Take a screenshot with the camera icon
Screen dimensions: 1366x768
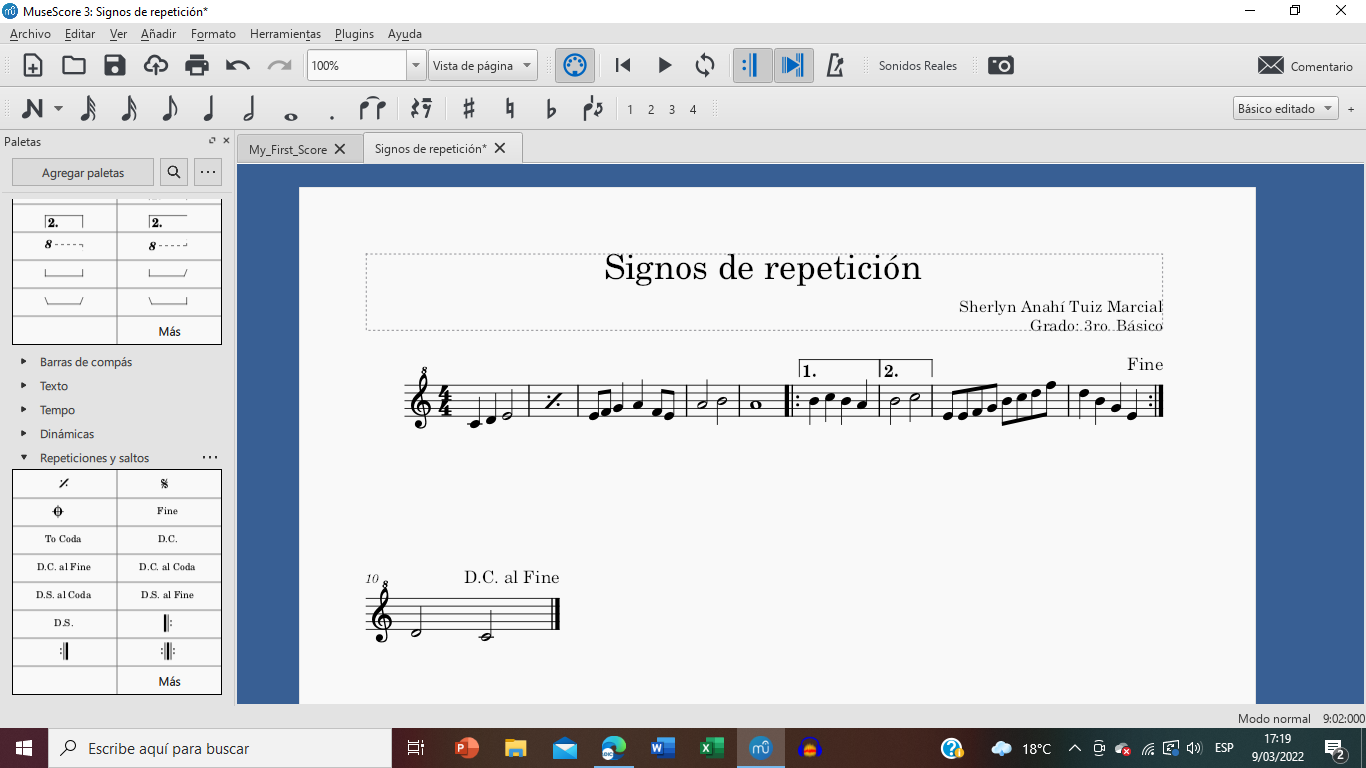(x=1001, y=66)
